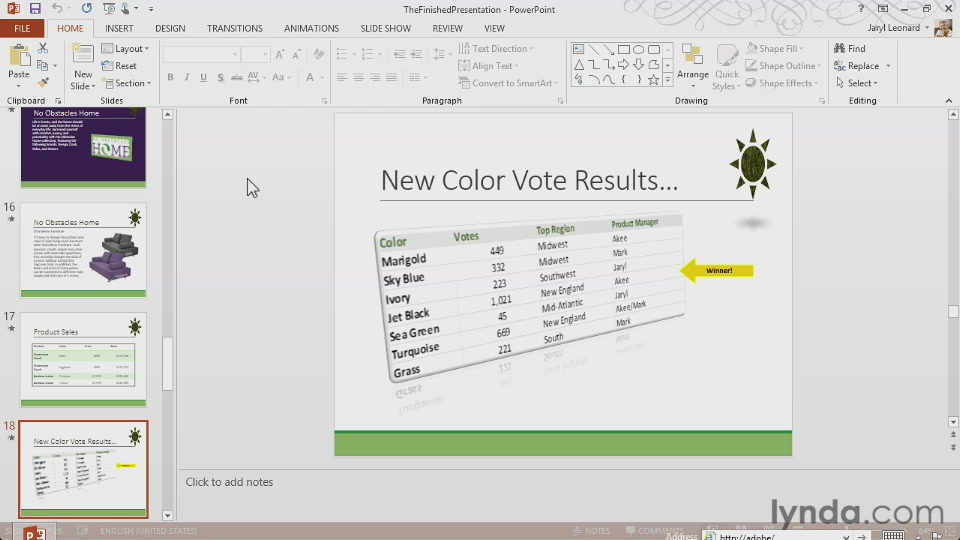
Task: Switch to the SLIDE SHOW tab
Action: coord(386,28)
